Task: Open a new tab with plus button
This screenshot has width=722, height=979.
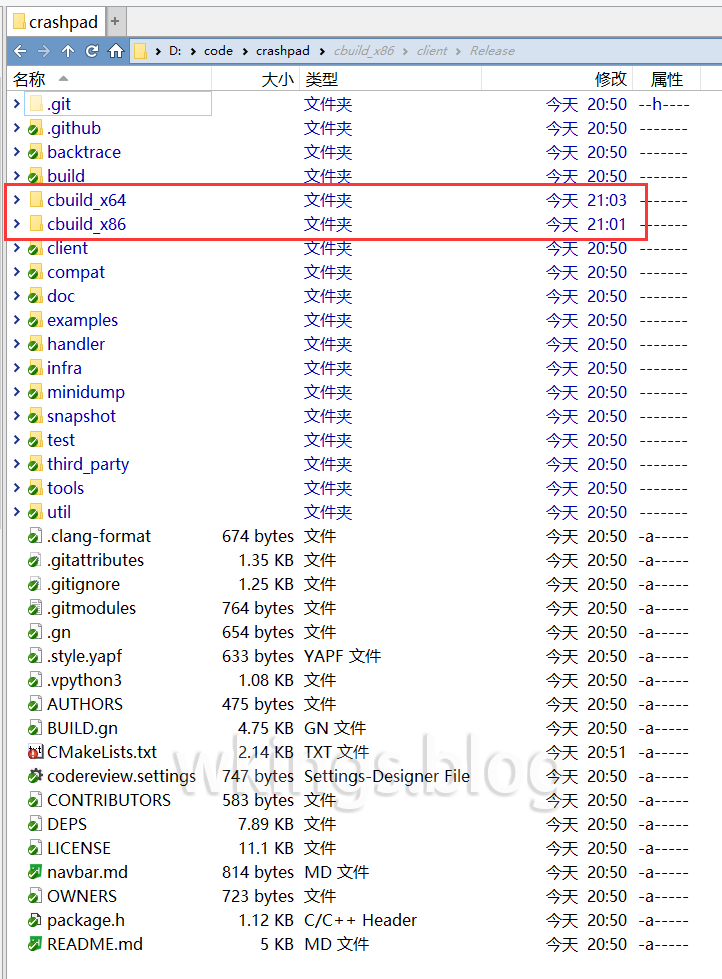Action: pyautogui.click(x=114, y=21)
